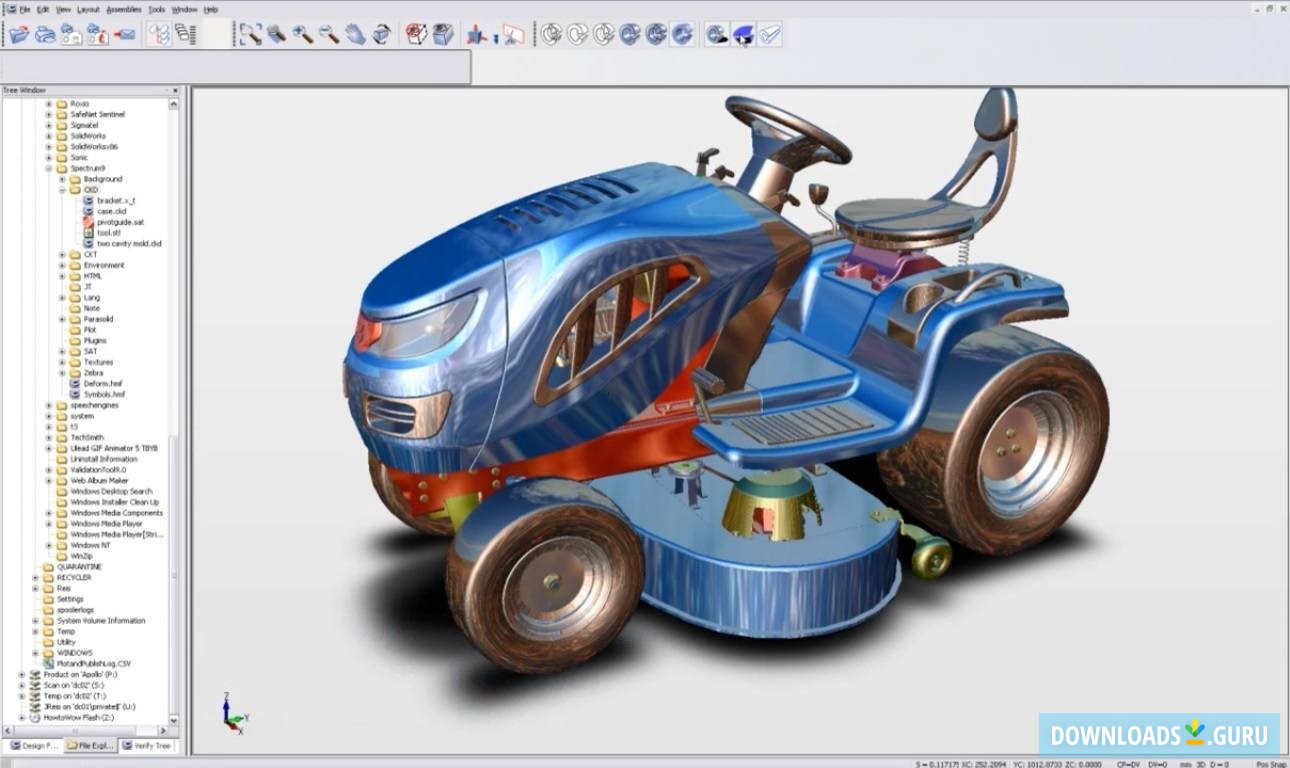Click the coordinate axis triad toolbar icon
This screenshot has height=768, width=1290.
[477, 34]
